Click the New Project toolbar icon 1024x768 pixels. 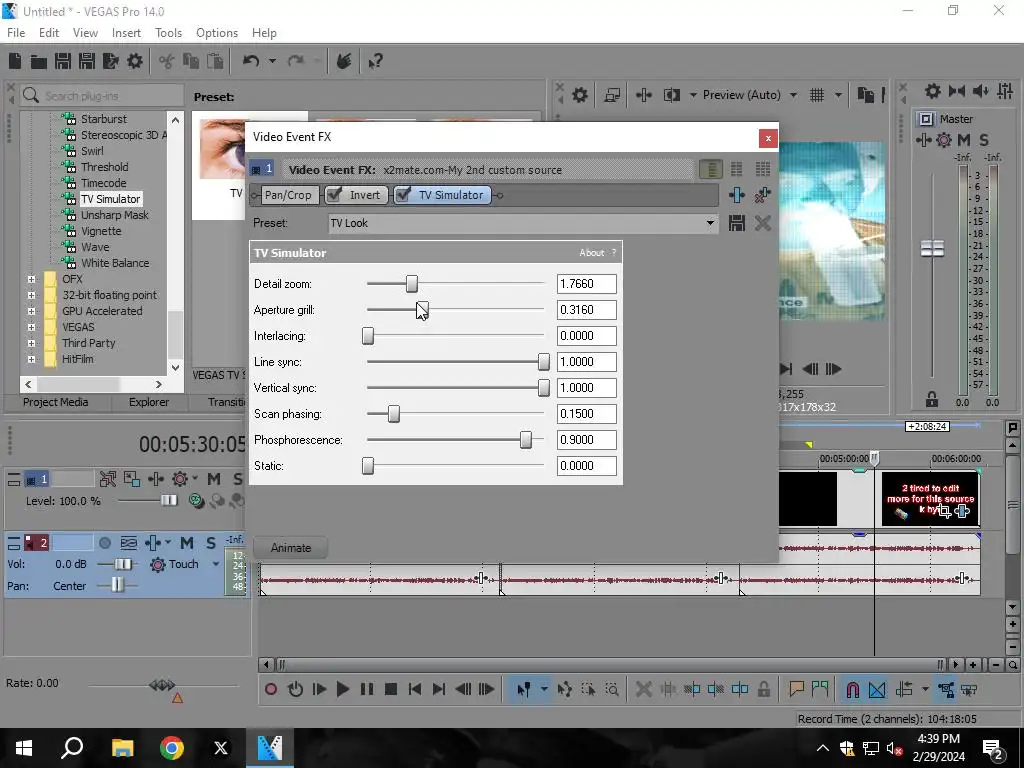(x=15, y=61)
